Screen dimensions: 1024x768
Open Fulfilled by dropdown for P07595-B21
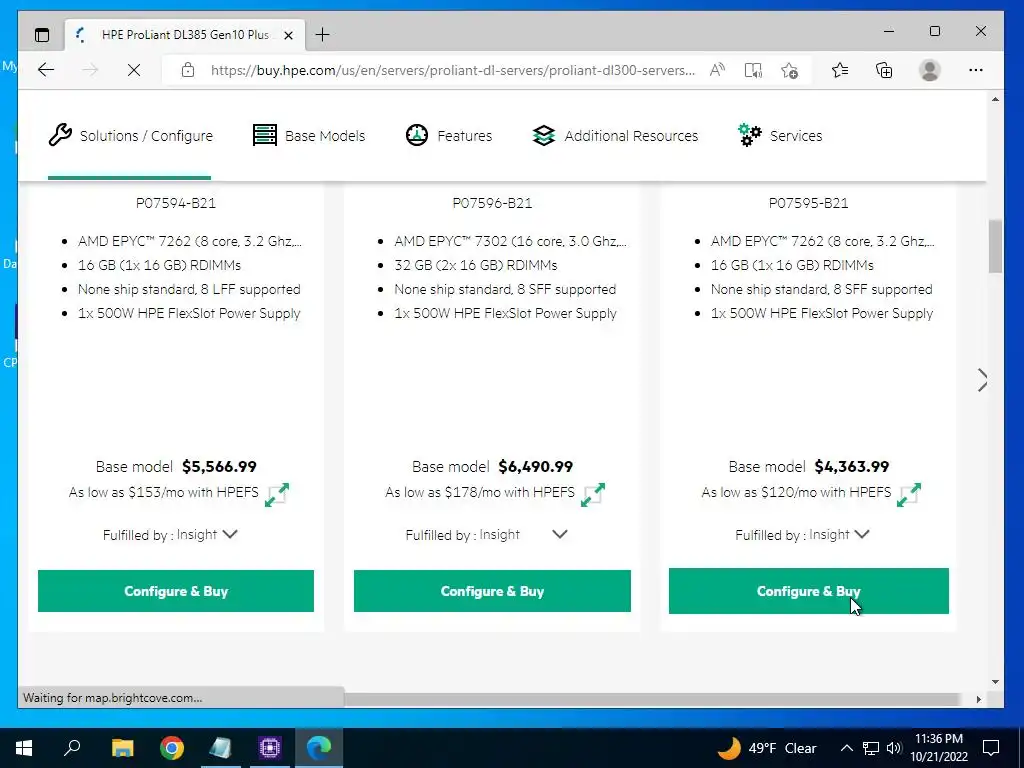pos(862,534)
